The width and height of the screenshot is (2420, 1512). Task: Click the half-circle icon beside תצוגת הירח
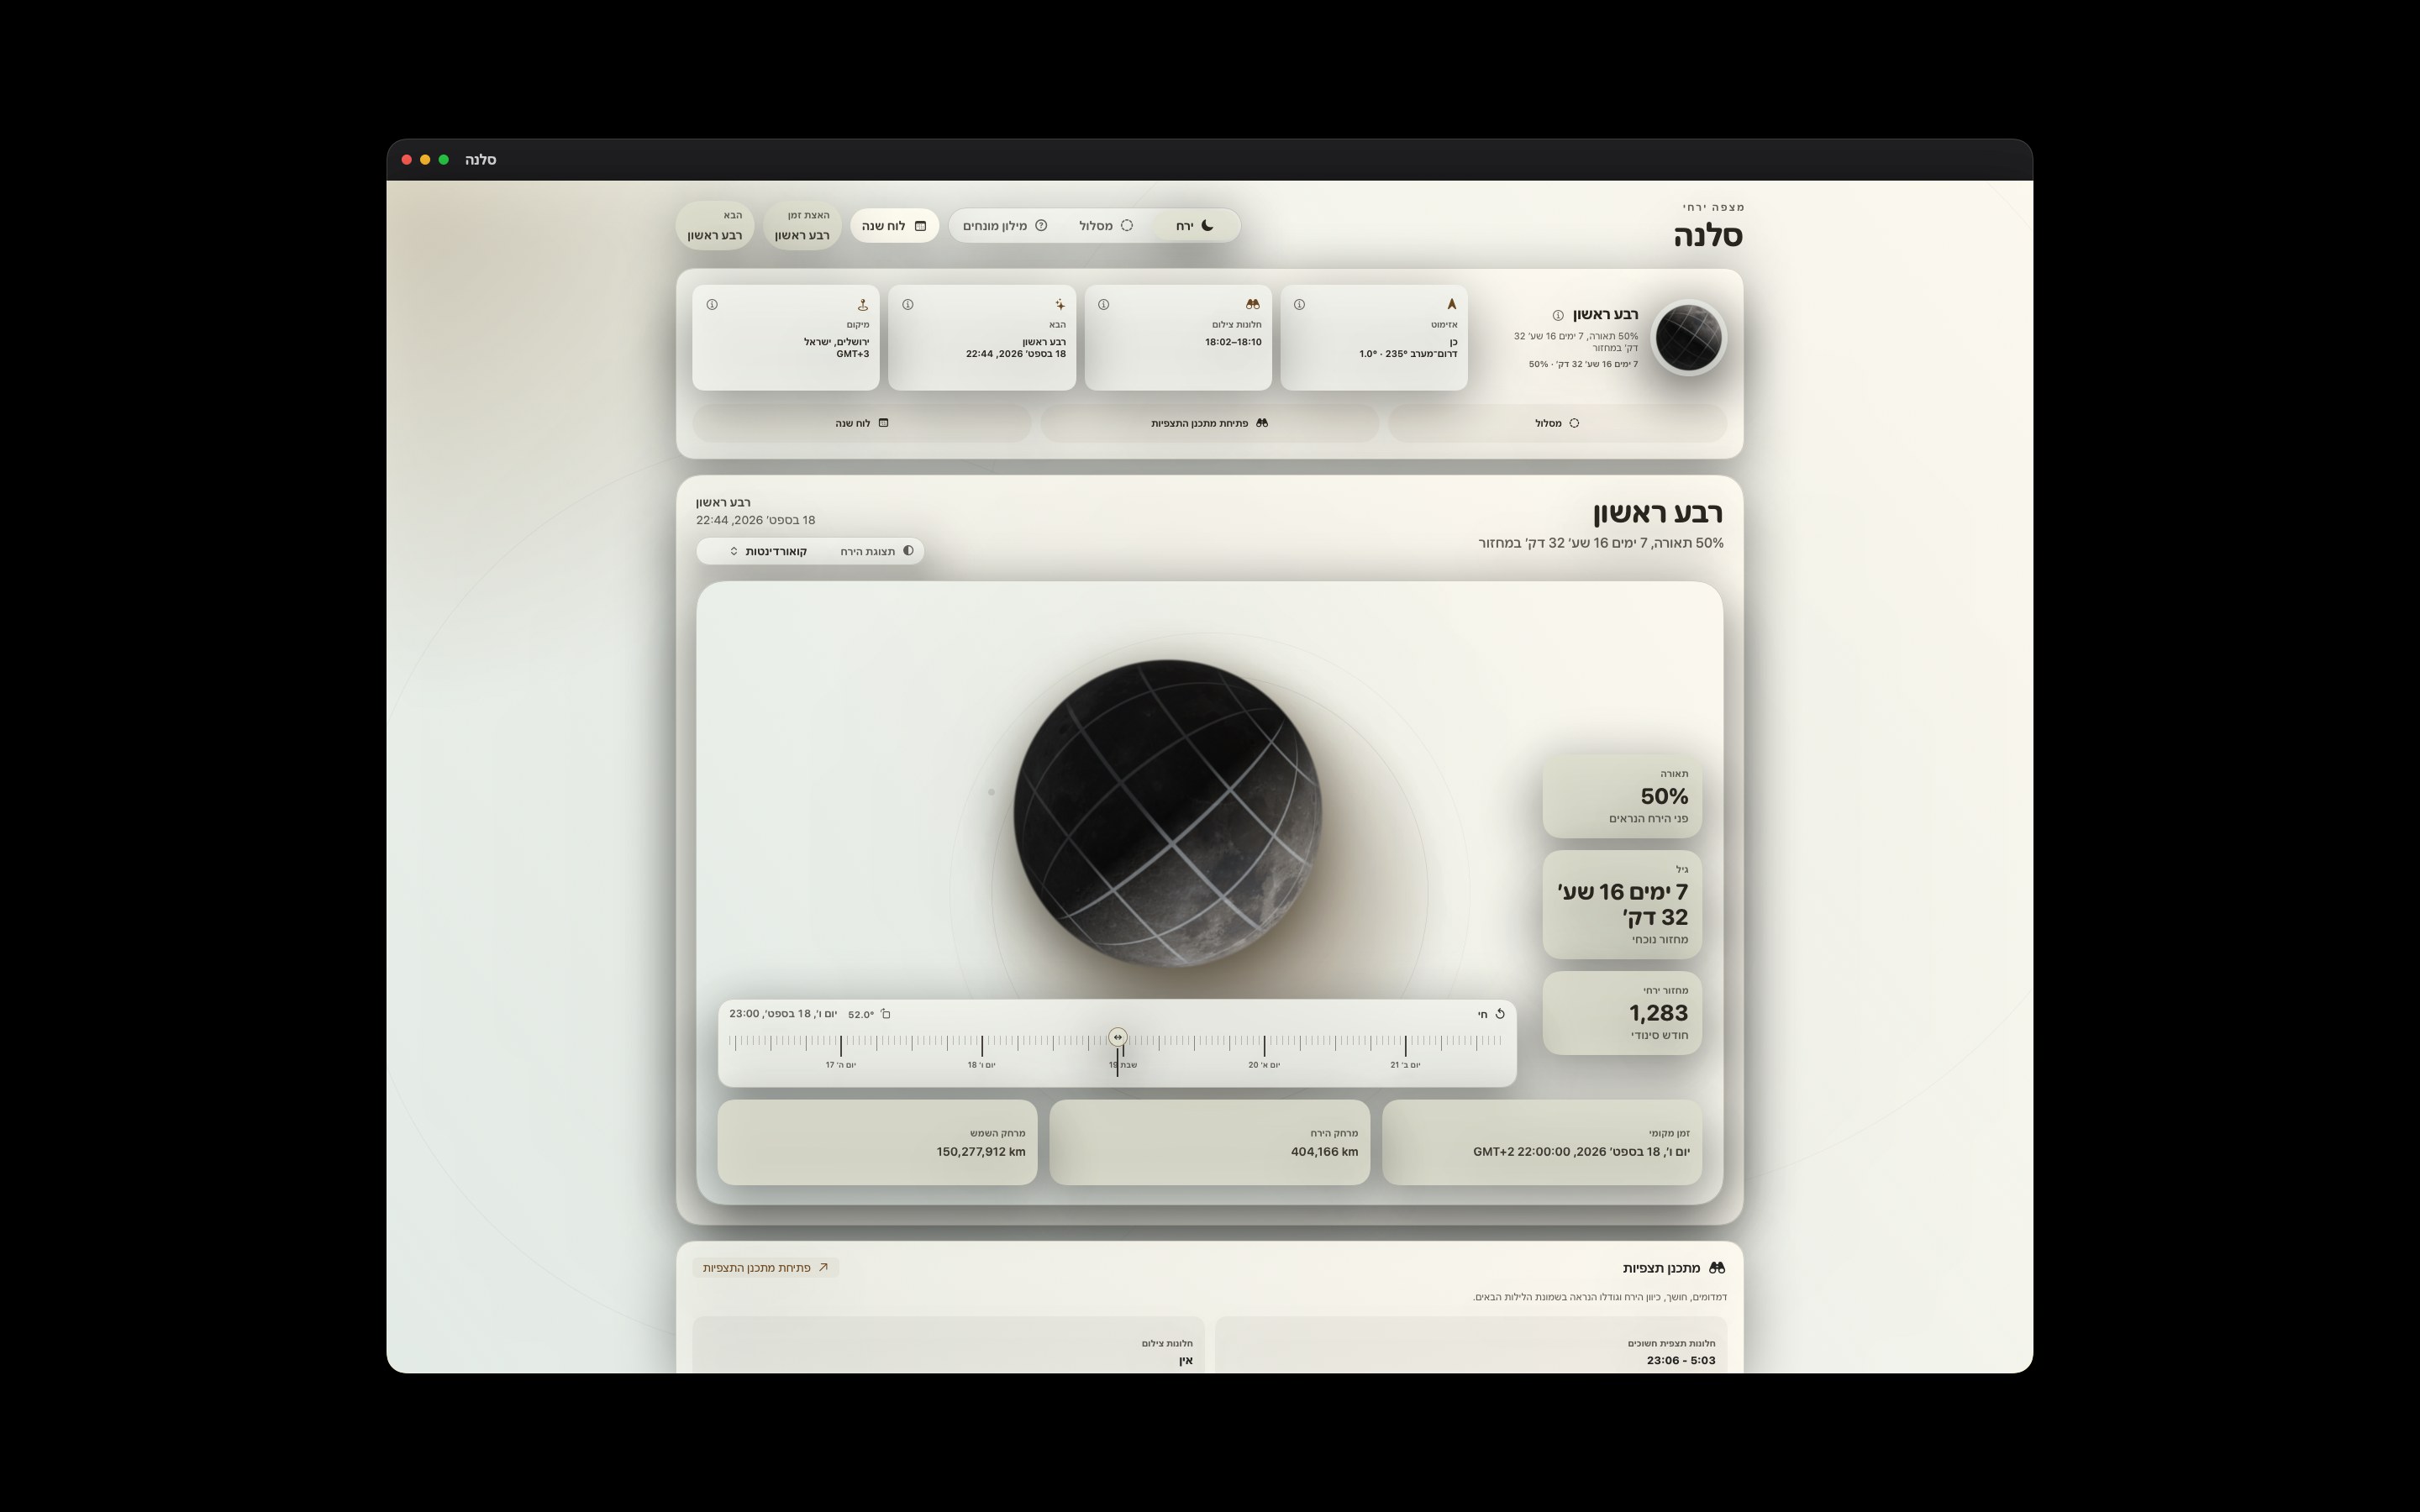[x=908, y=550]
